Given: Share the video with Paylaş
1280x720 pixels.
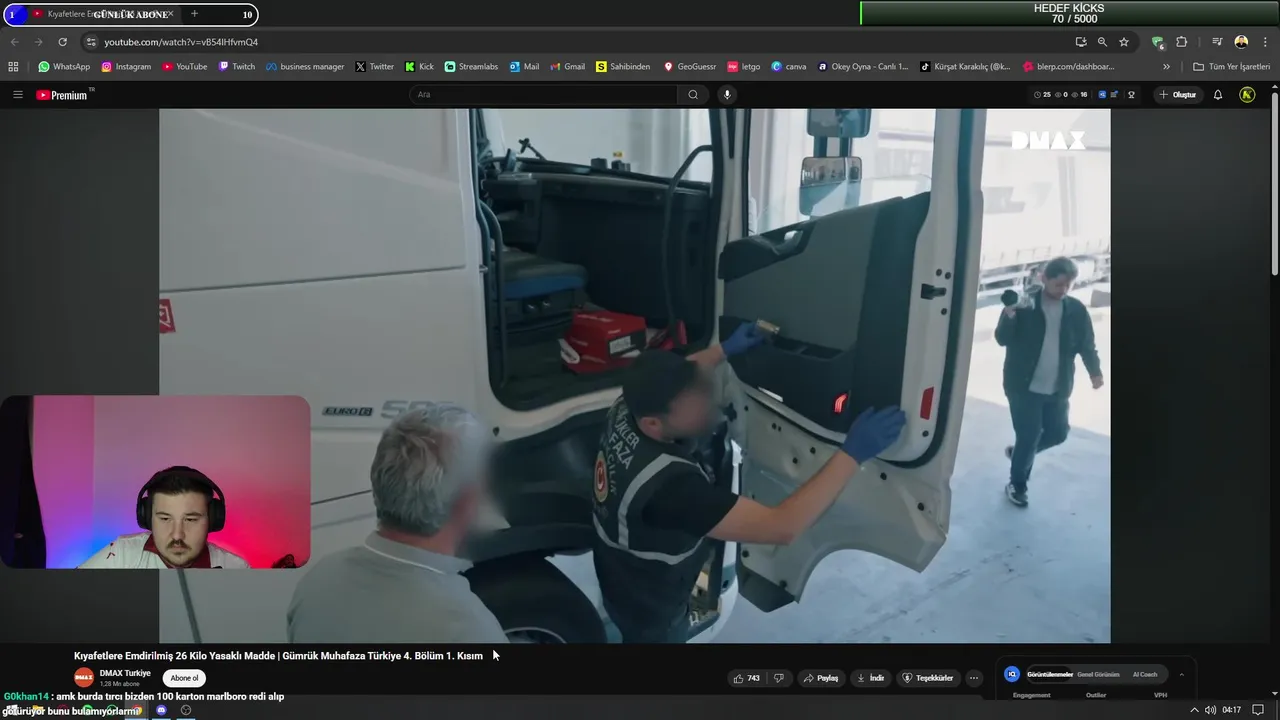Looking at the screenshot, I should [821, 678].
